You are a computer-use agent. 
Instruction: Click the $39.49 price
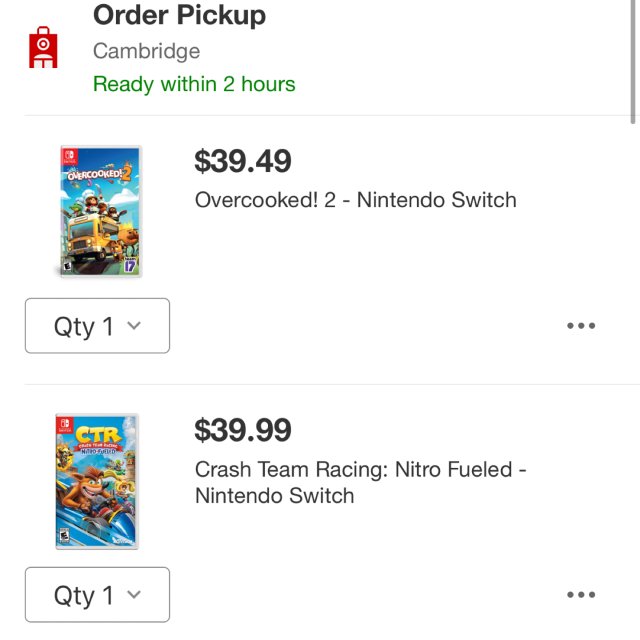(x=242, y=161)
